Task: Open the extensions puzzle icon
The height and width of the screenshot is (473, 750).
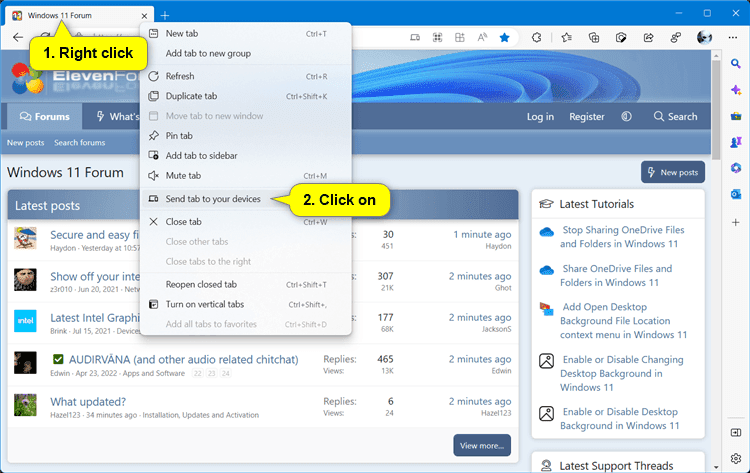Action: (x=537, y=37)
